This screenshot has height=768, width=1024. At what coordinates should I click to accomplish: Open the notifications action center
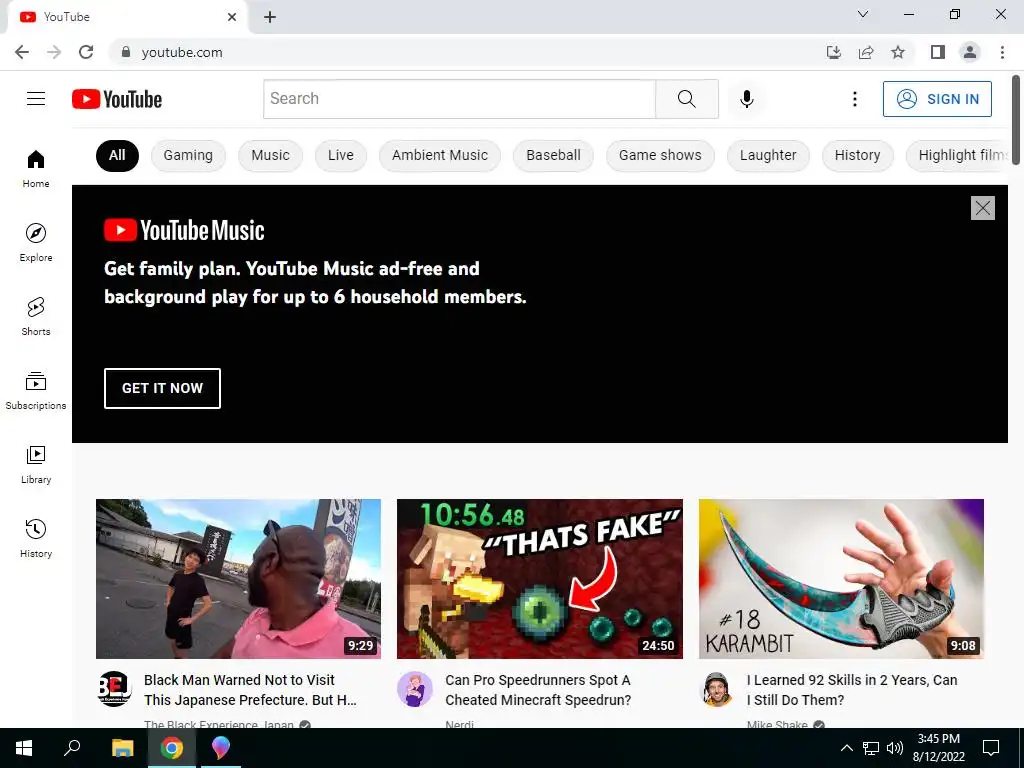[x=991, y=748]
